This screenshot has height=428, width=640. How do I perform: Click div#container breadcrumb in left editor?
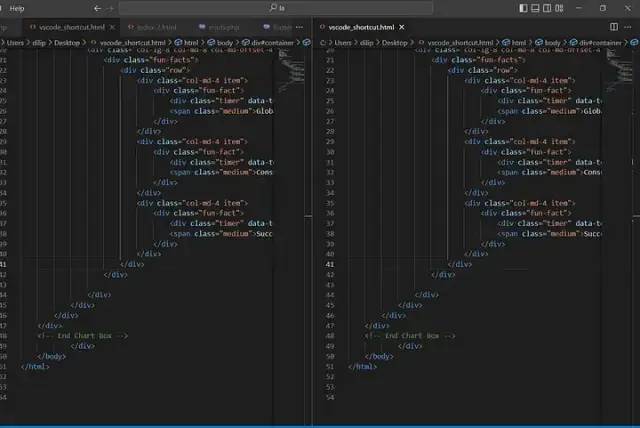point(272,43)
